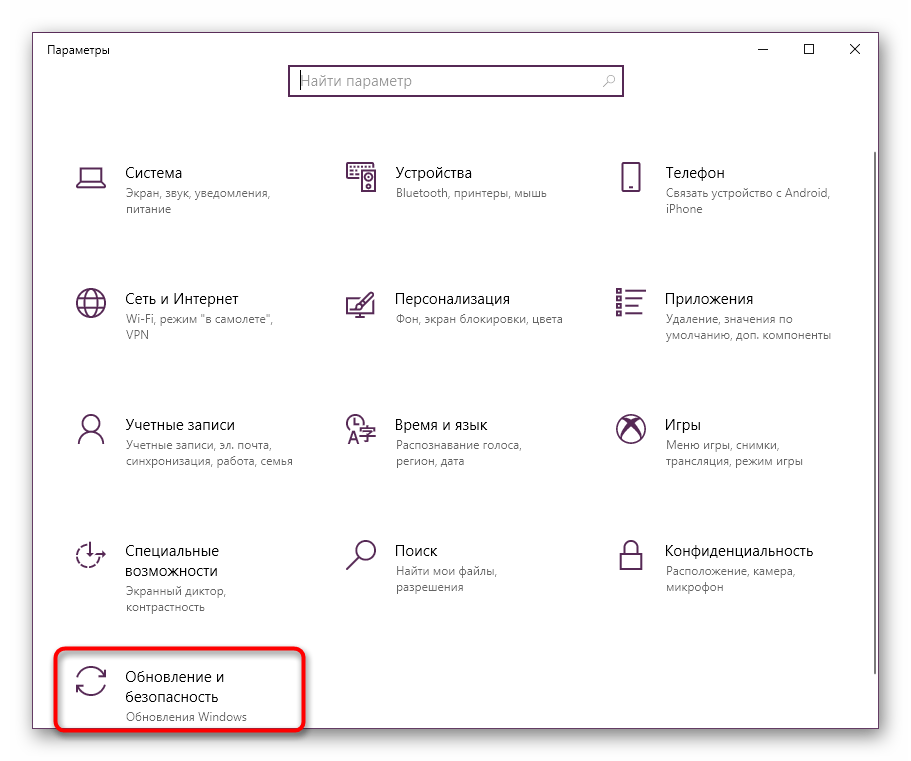Open Учетные записи person icon
This screenshot has height=761, width=911.
(91, 429)
